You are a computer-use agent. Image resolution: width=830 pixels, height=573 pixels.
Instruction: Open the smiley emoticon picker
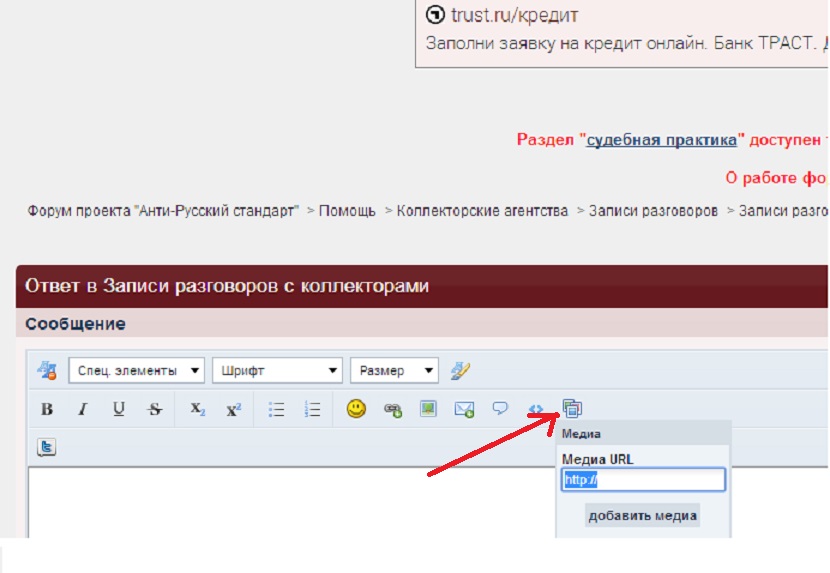[x=356, y=409]
